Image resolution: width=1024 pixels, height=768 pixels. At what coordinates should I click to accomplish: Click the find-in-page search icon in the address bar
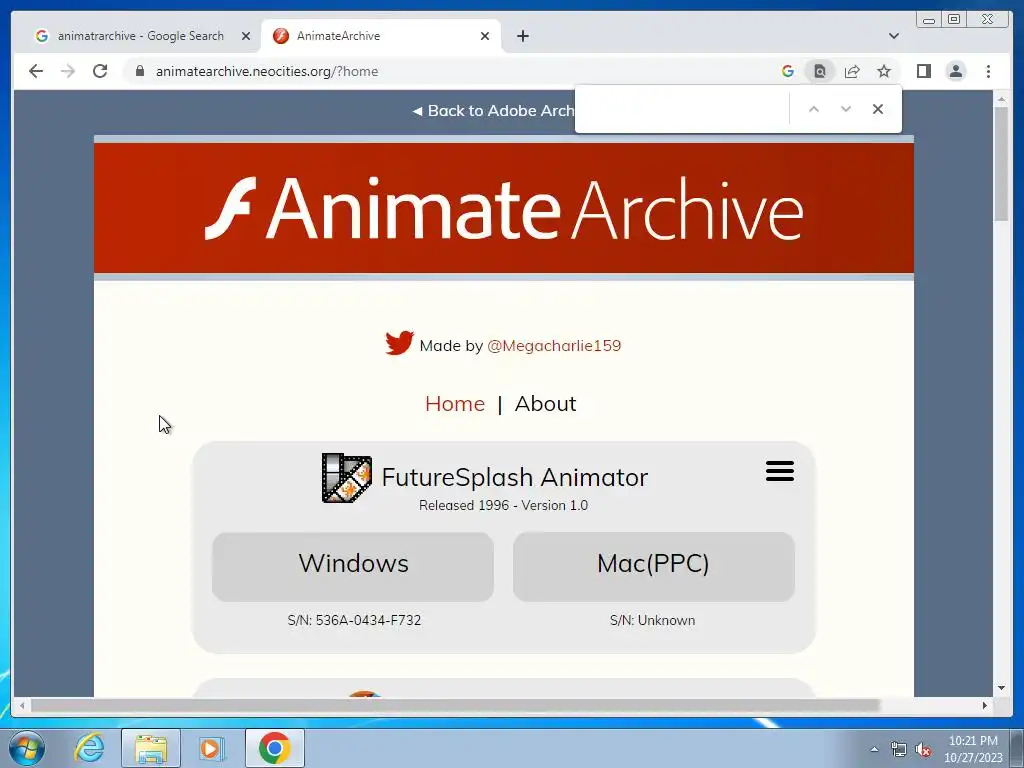pos(820,71)
